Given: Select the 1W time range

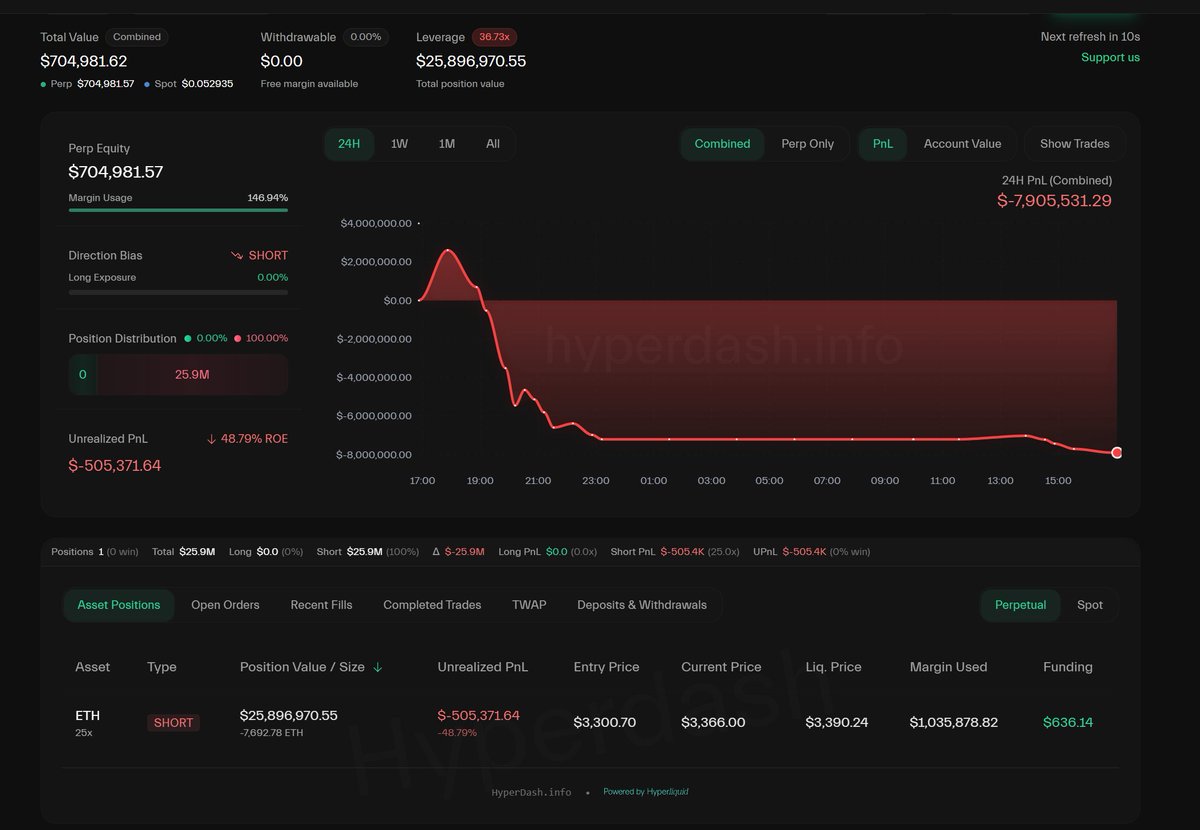Looking at the screenshot, I should [399, 144].
